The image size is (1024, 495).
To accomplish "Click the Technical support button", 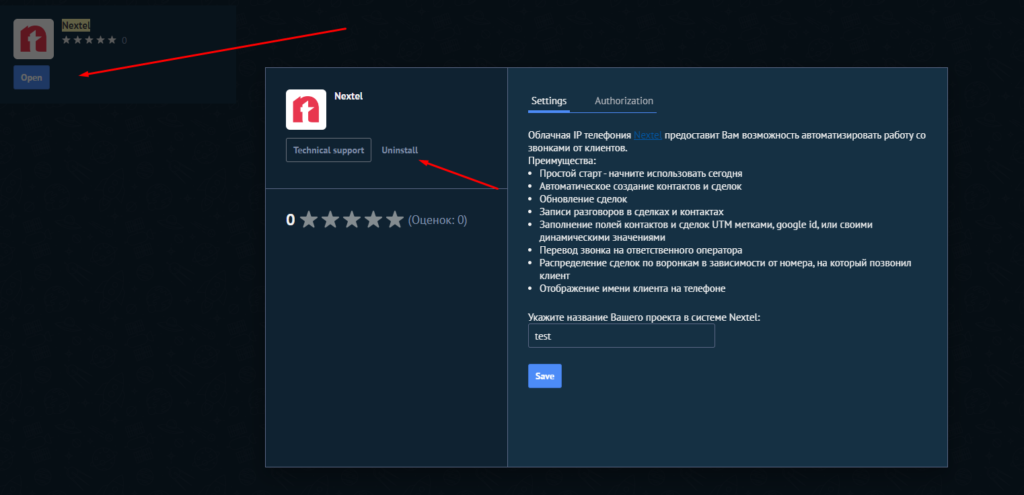I will (328, 151).
